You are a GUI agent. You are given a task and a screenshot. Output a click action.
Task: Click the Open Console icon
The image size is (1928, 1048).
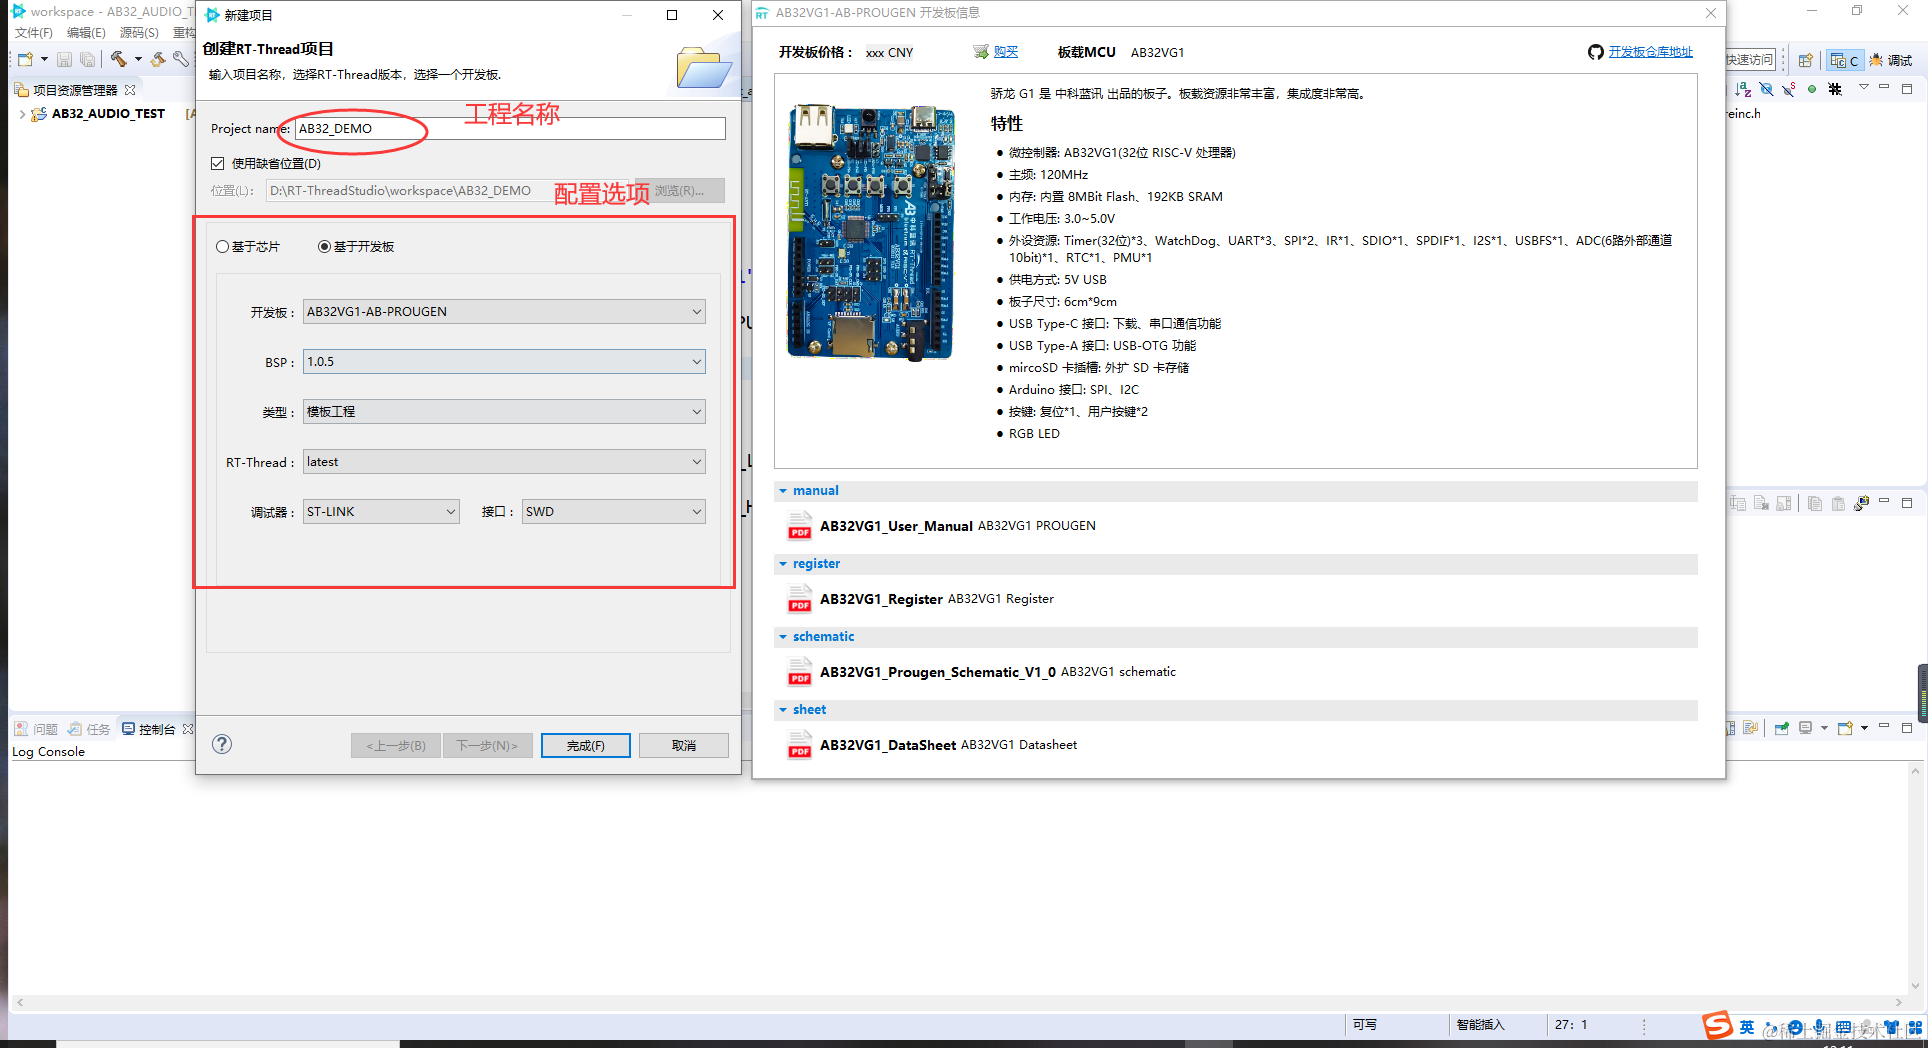click(x=1845, y=728)
